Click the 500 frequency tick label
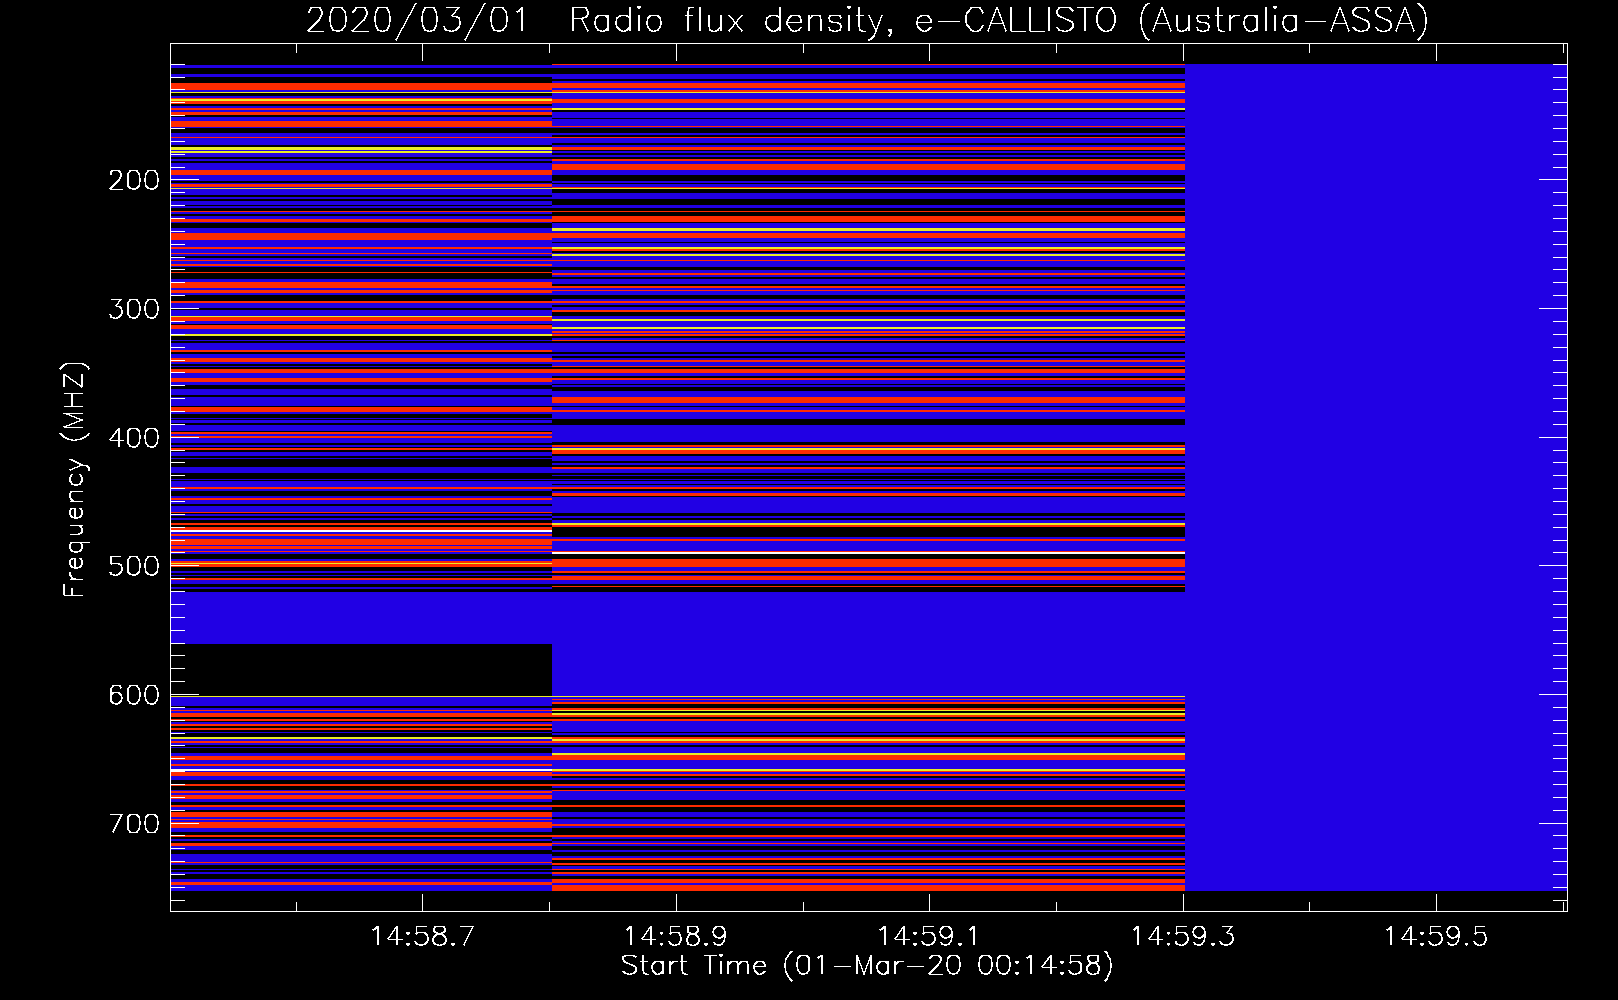Image resolution: width=1618 pixels, height=1000 pixels. pyautogui.click(x=134, y=567)
